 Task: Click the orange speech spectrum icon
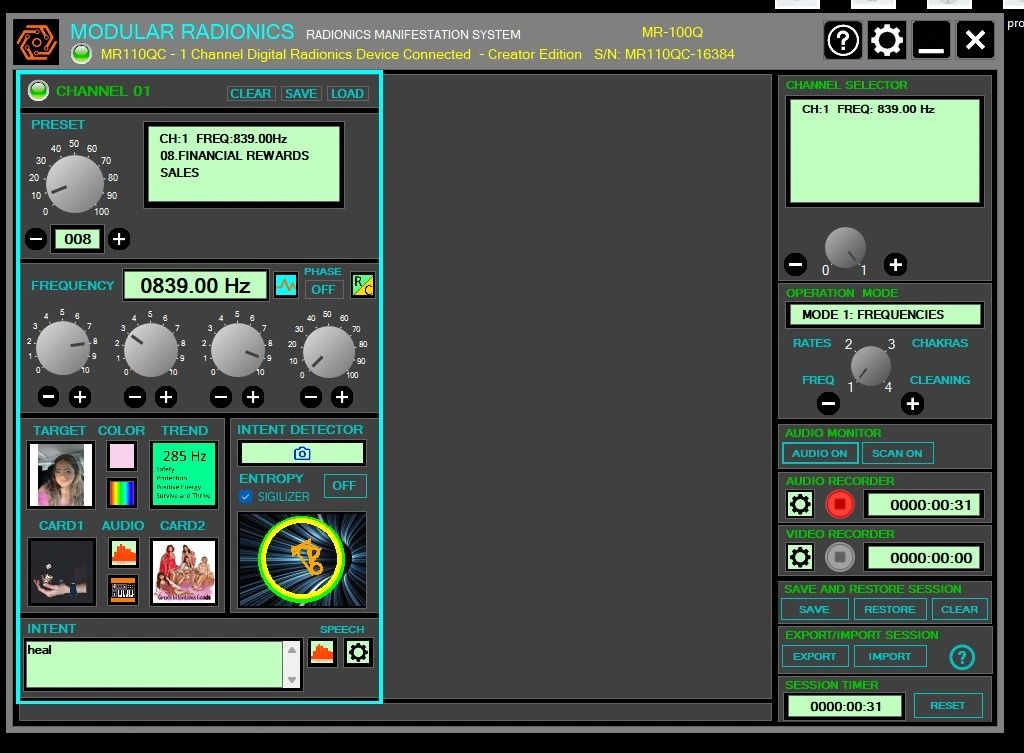click(323, 652)
